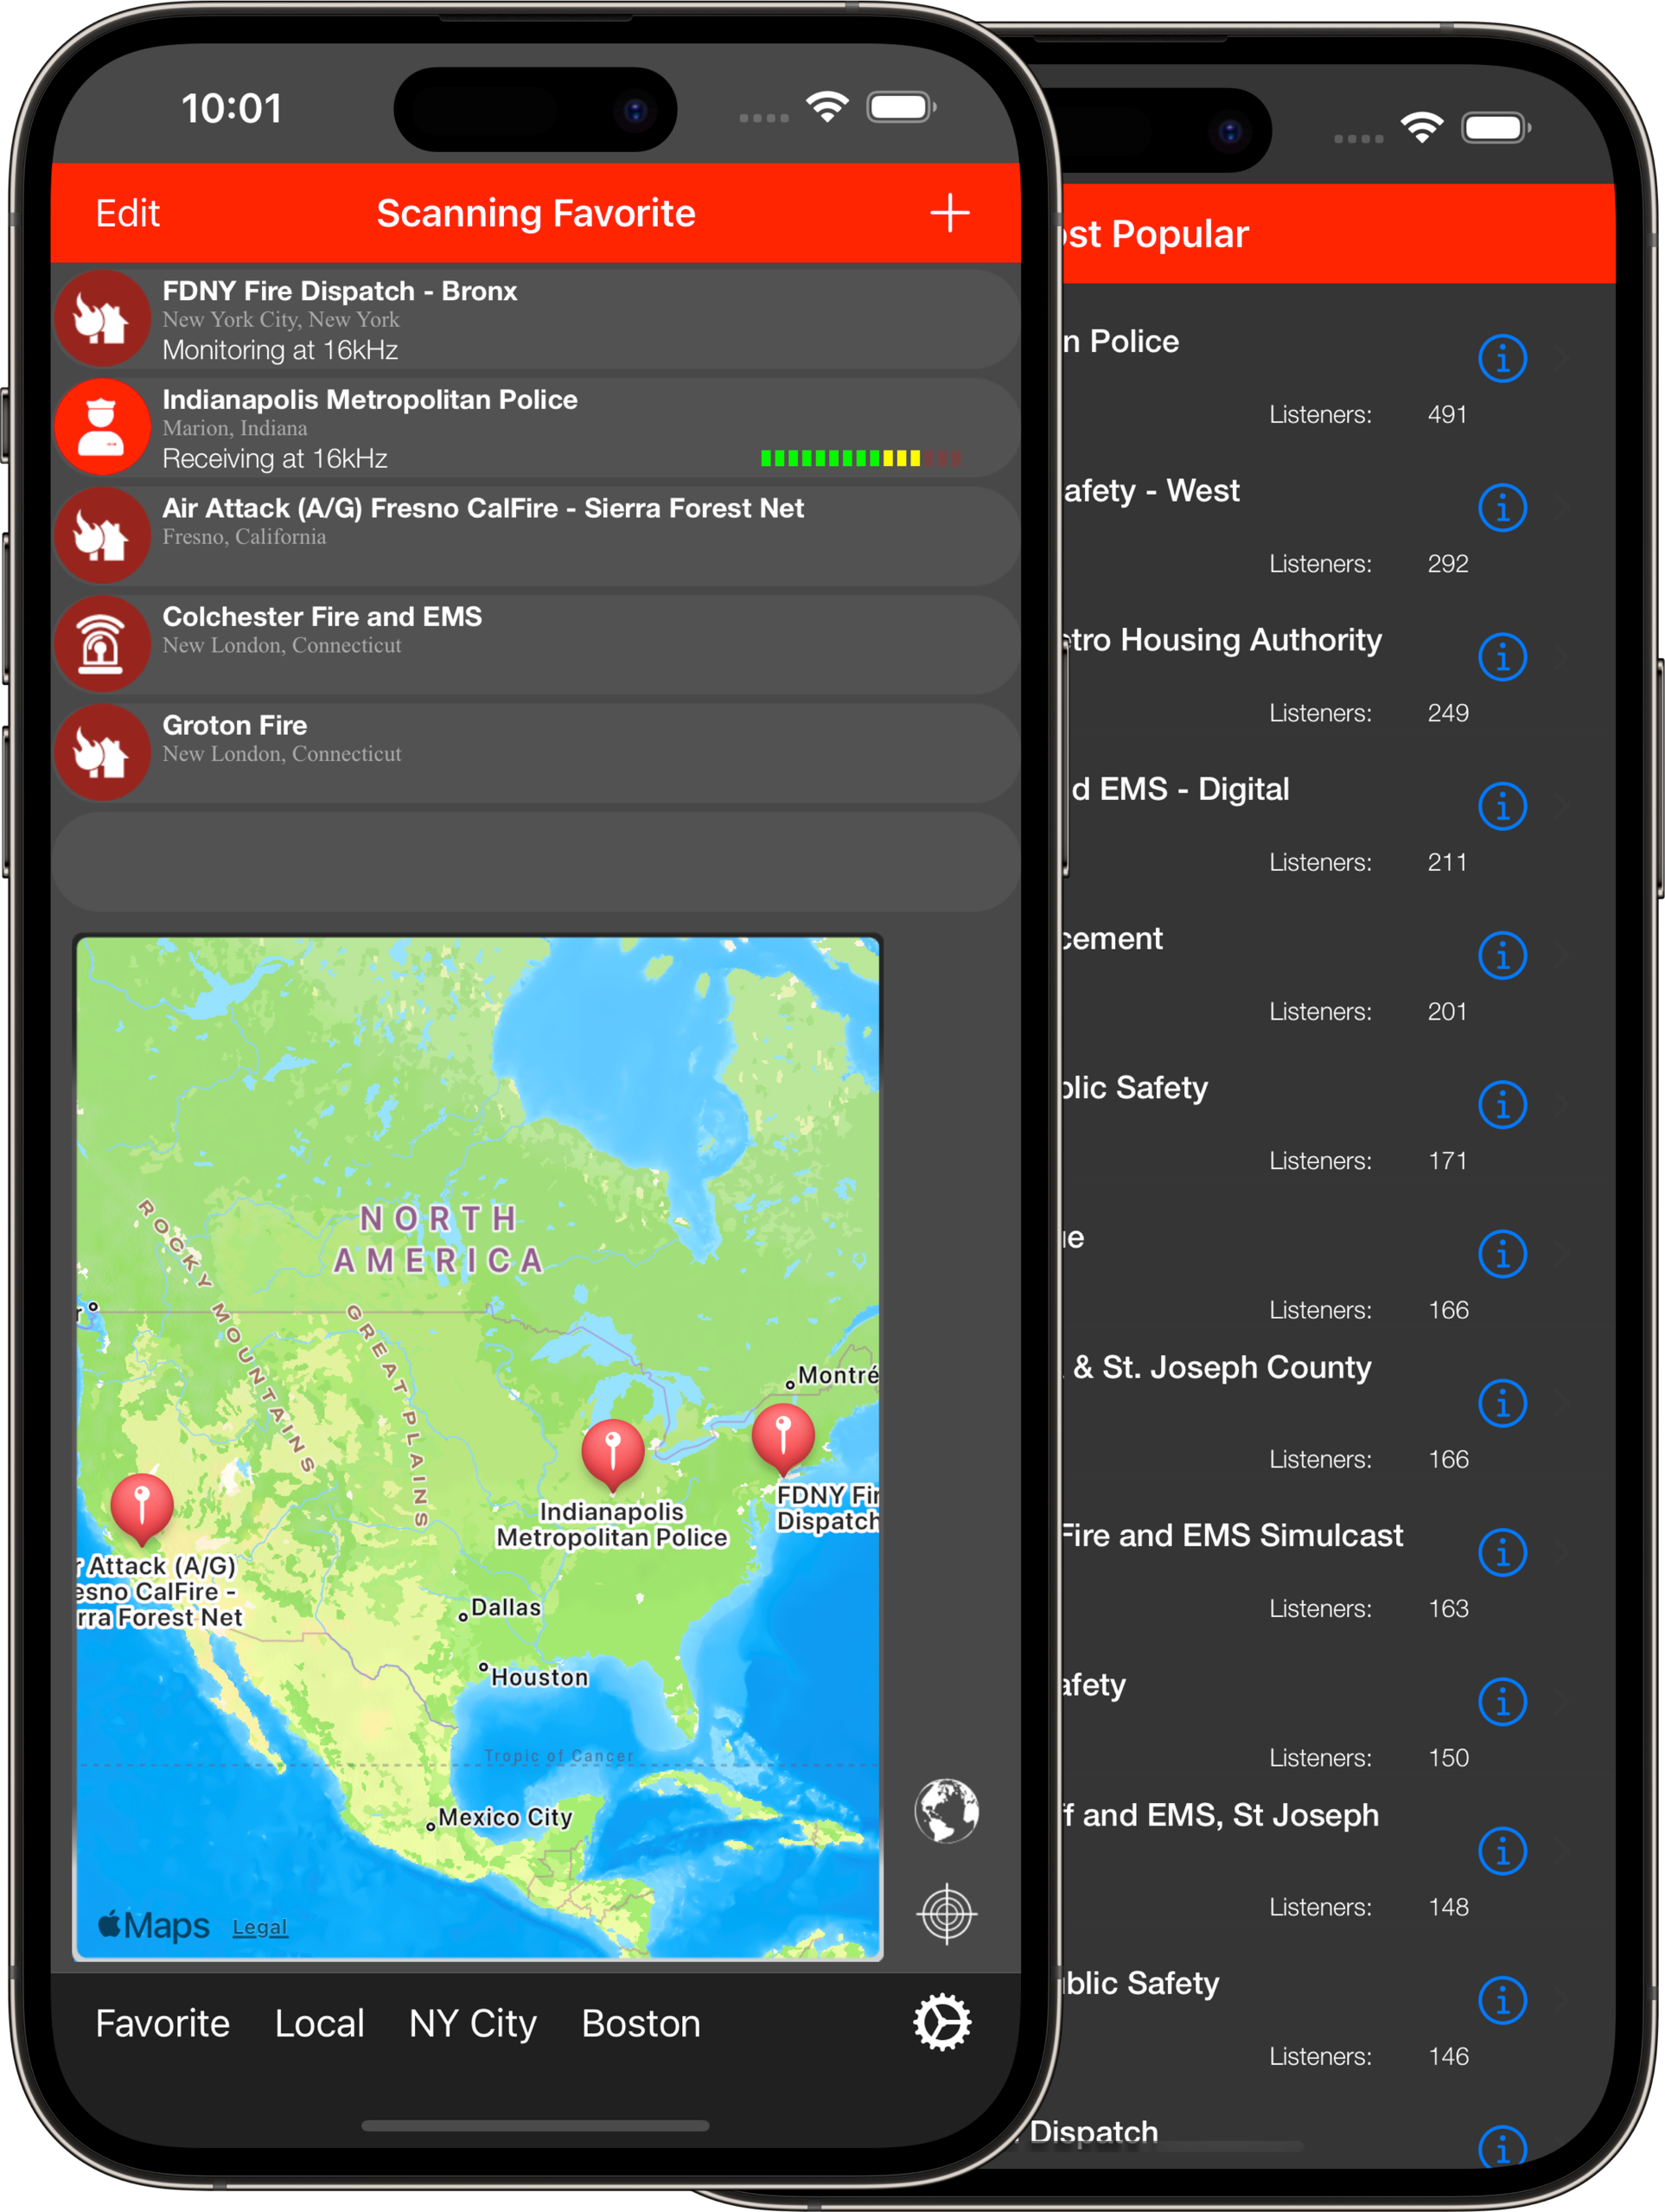Switch to the NY City tab
Screen dimensions: 1665x2212
(472, 2023)
